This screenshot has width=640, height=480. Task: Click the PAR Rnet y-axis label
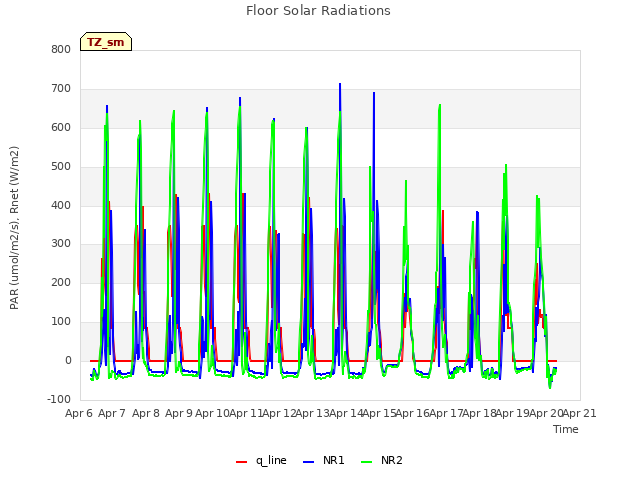[14, 228]
